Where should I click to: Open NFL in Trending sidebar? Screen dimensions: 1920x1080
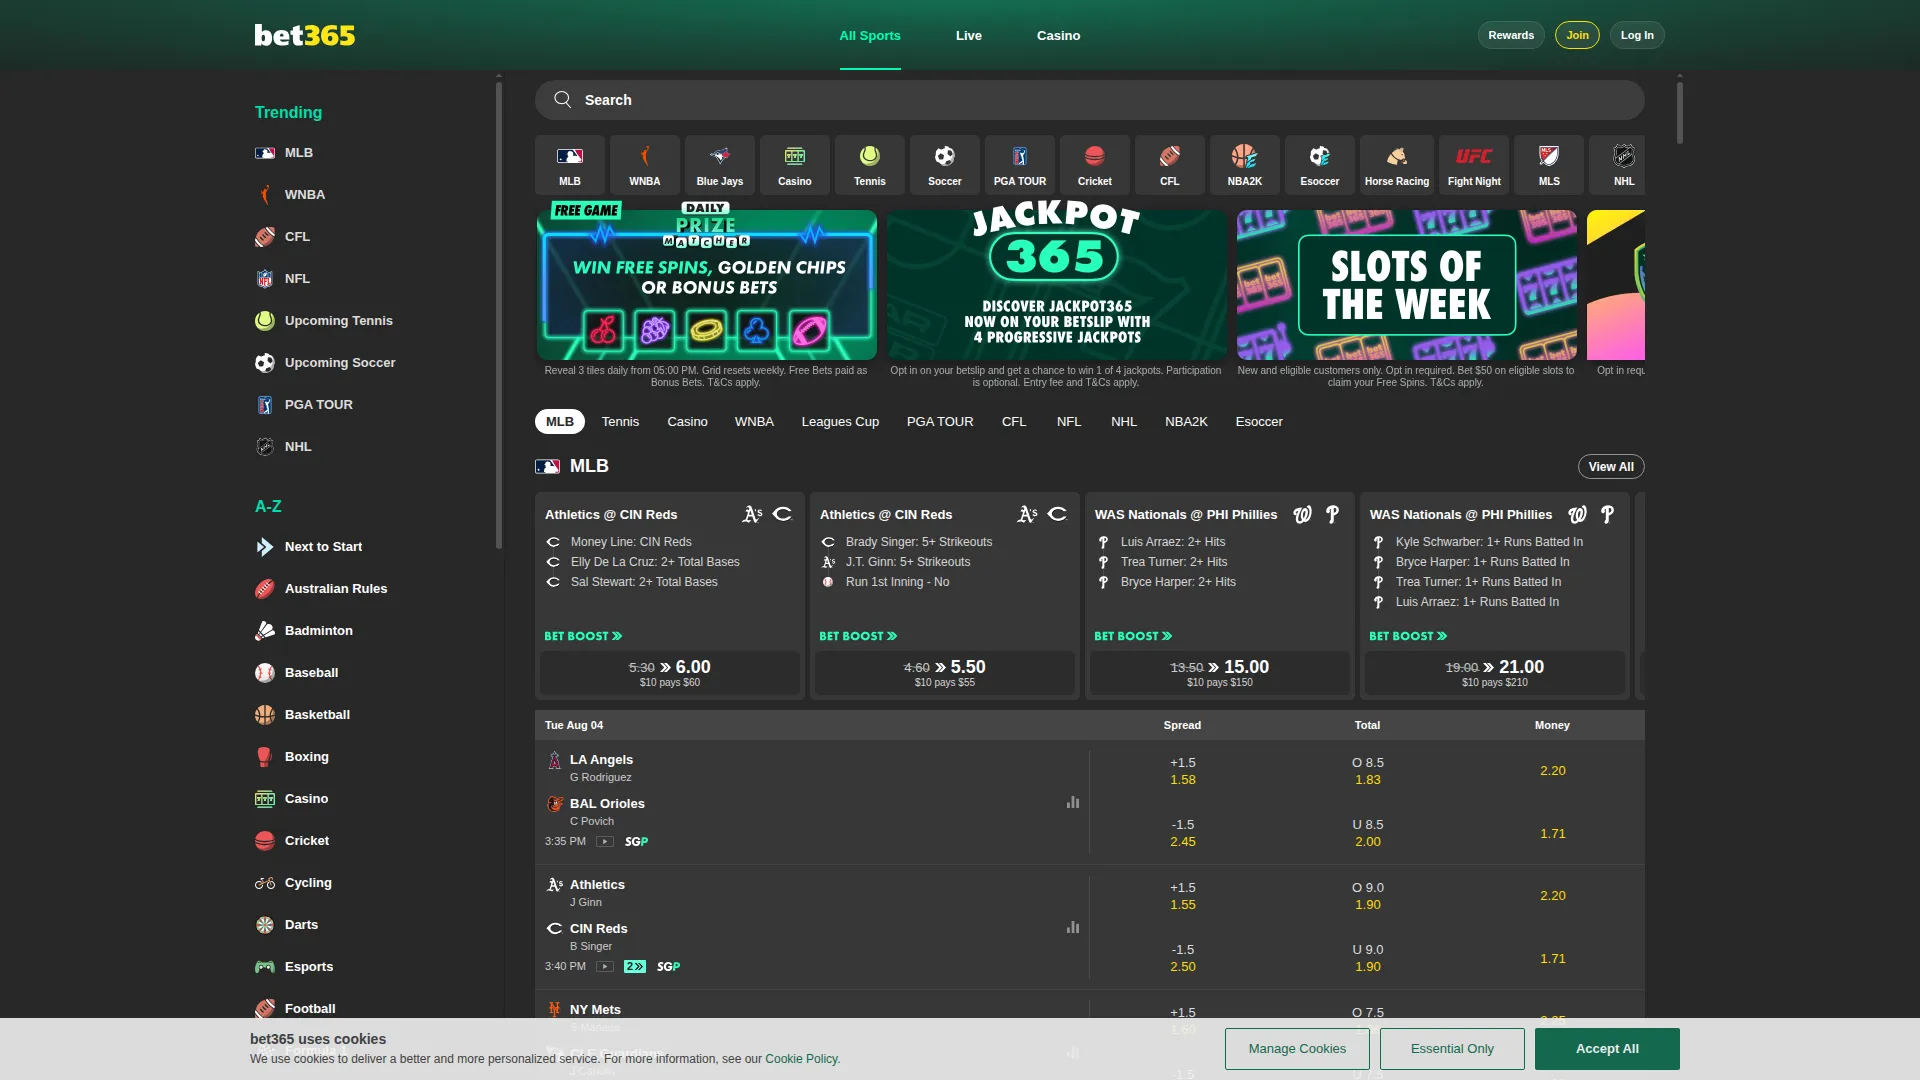point(283,279)
